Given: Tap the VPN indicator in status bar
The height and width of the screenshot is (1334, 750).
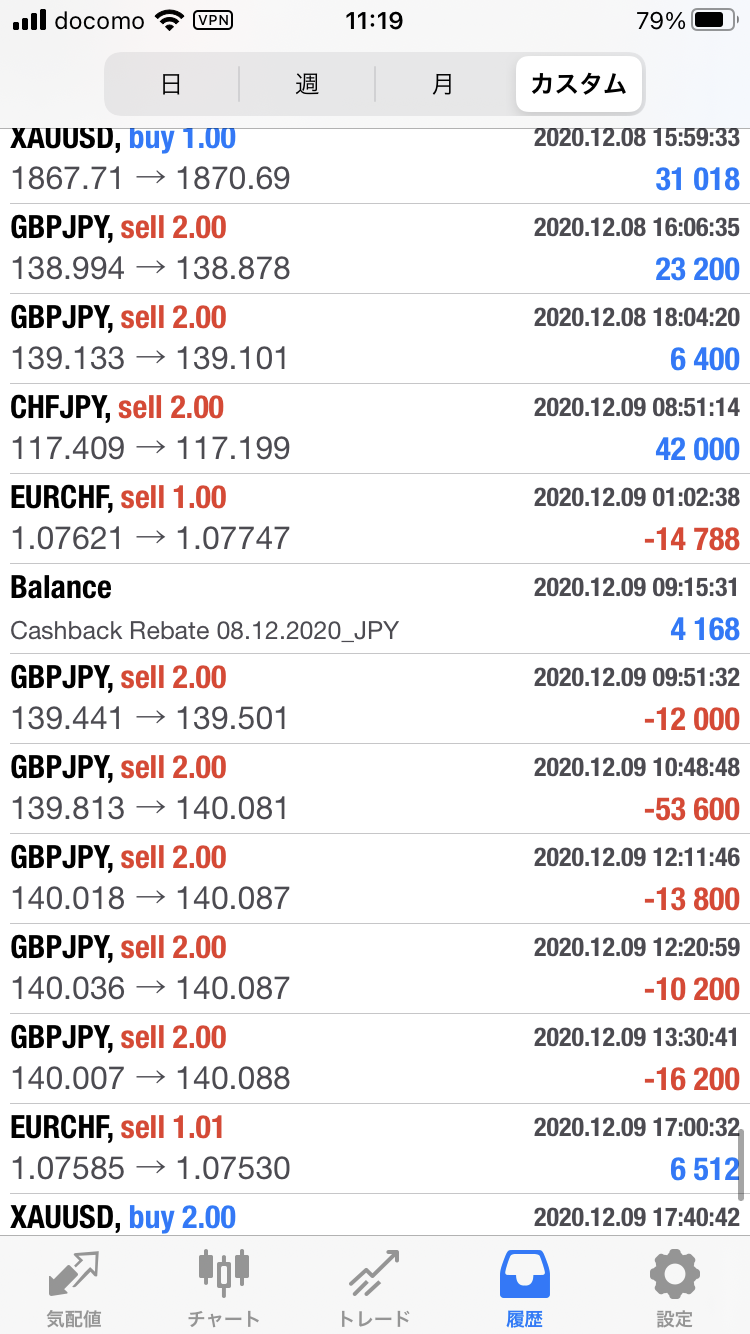Looking at the screenshot, I should click(x=212, y=20).
